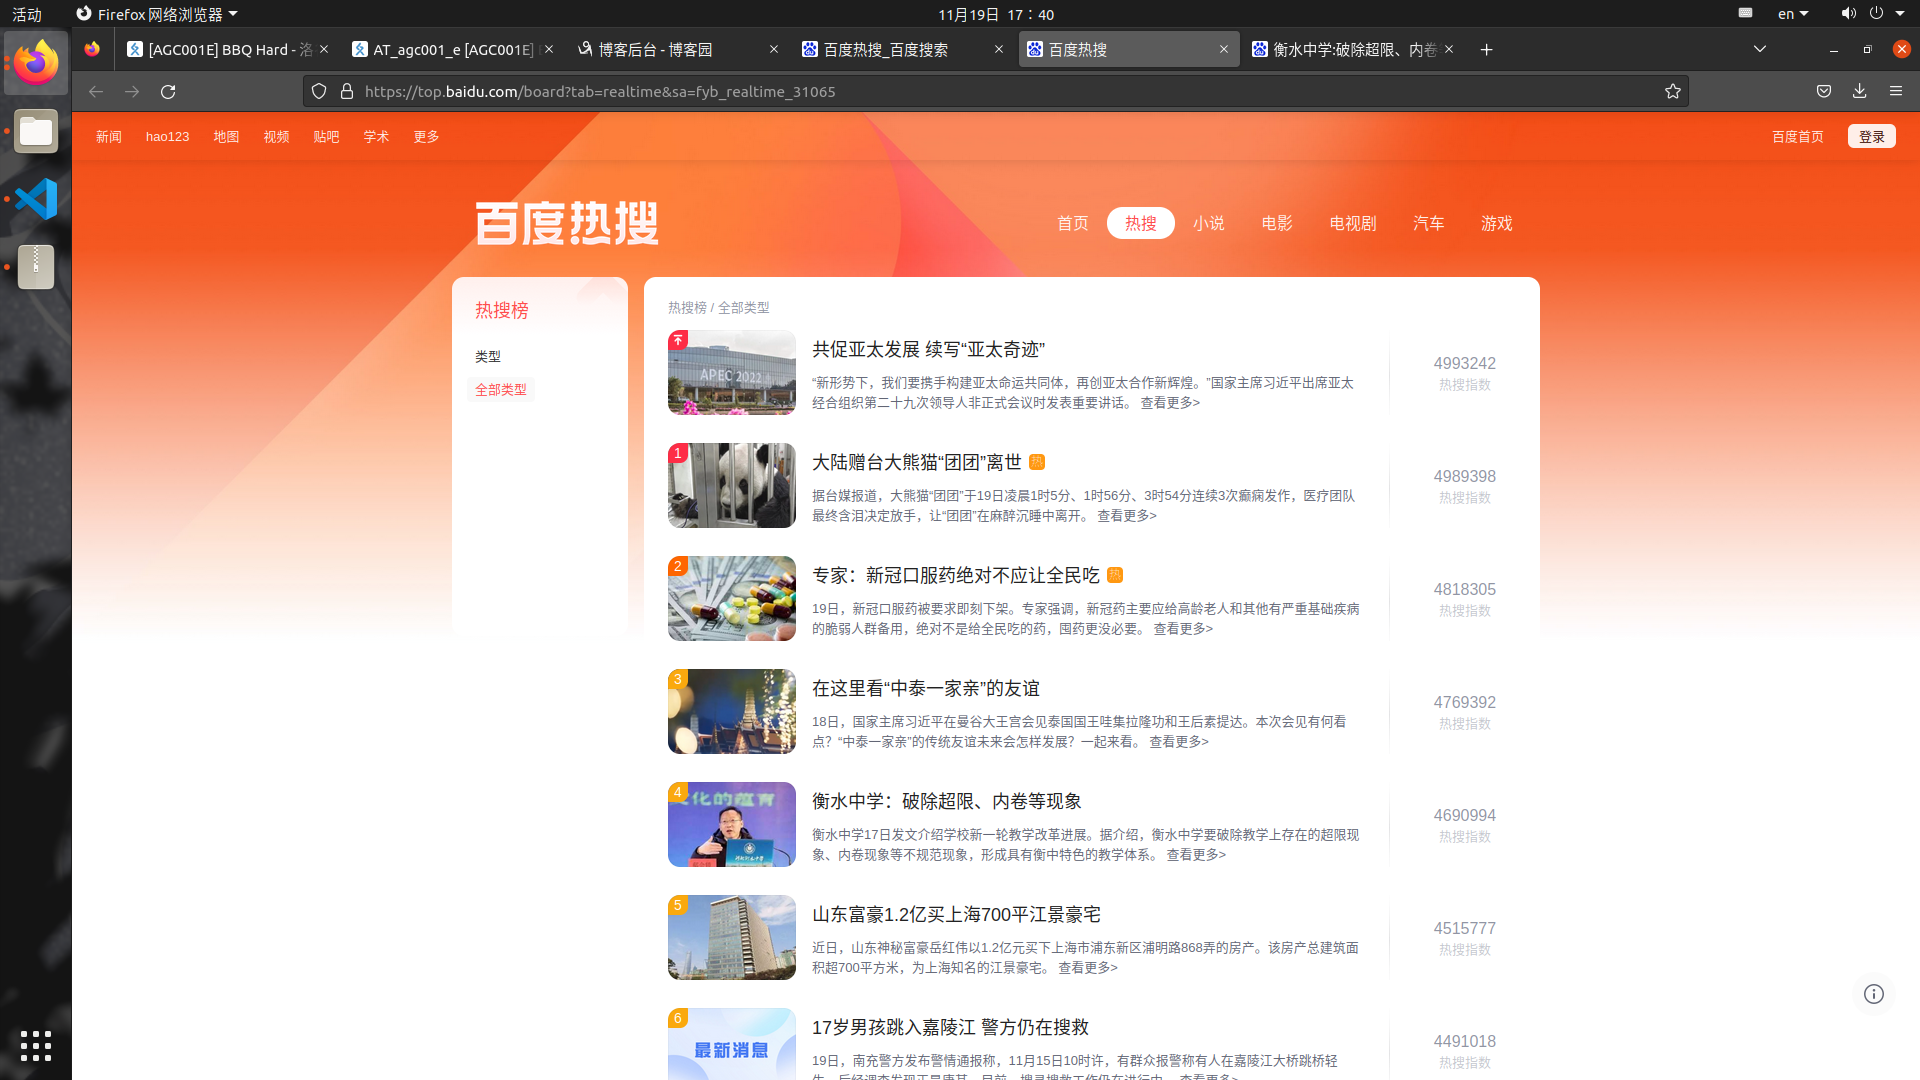
Task: Open a new browser tab
Action: pyautogui.click(x=1487, y=49)
